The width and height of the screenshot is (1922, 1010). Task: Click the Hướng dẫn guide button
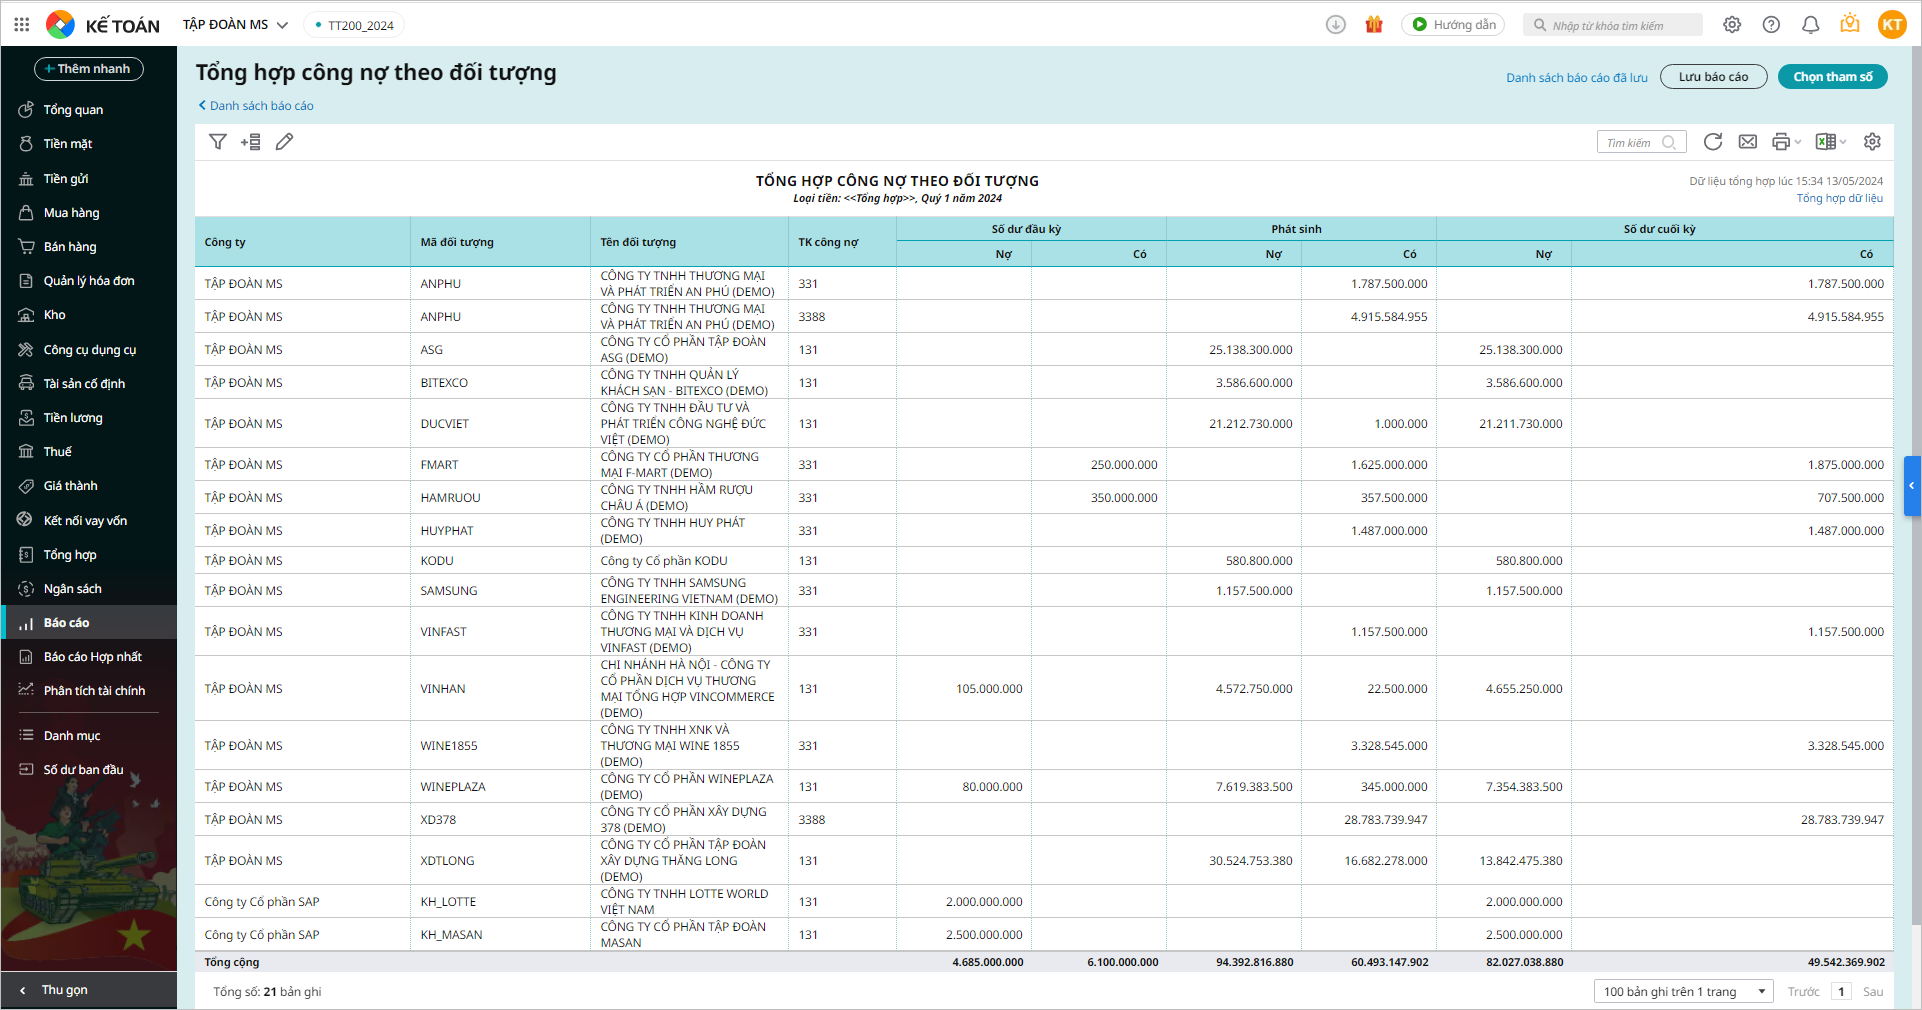1455,25
